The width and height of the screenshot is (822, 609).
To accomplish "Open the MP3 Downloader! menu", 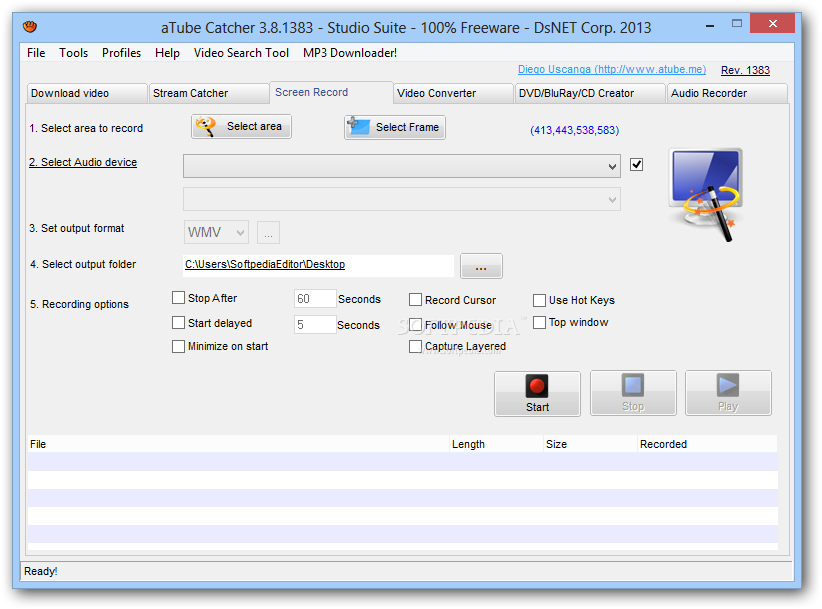I will coord(350,53).
